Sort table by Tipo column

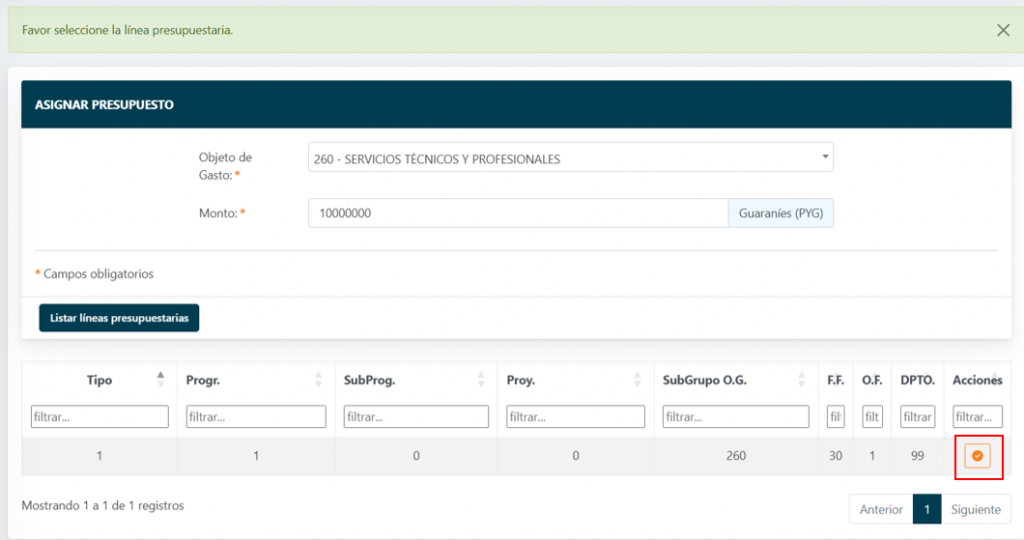click(99, 380)
